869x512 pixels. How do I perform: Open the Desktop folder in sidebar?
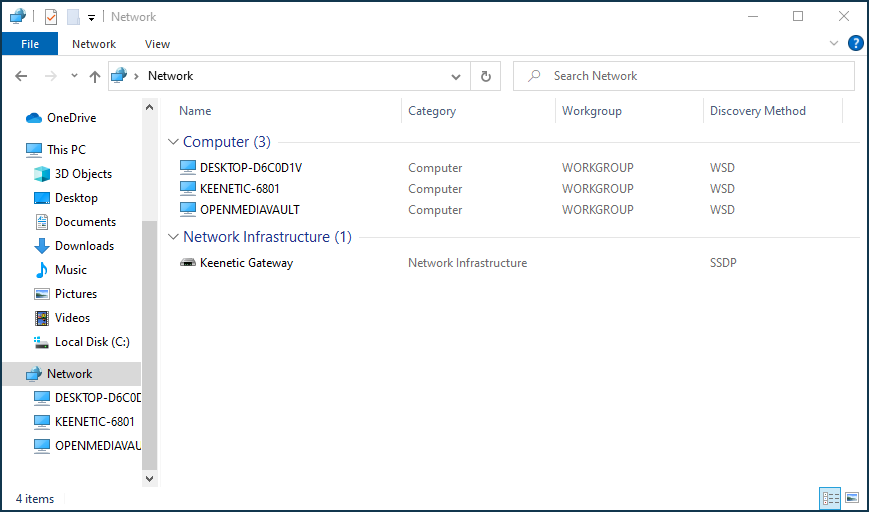point(76,198)
